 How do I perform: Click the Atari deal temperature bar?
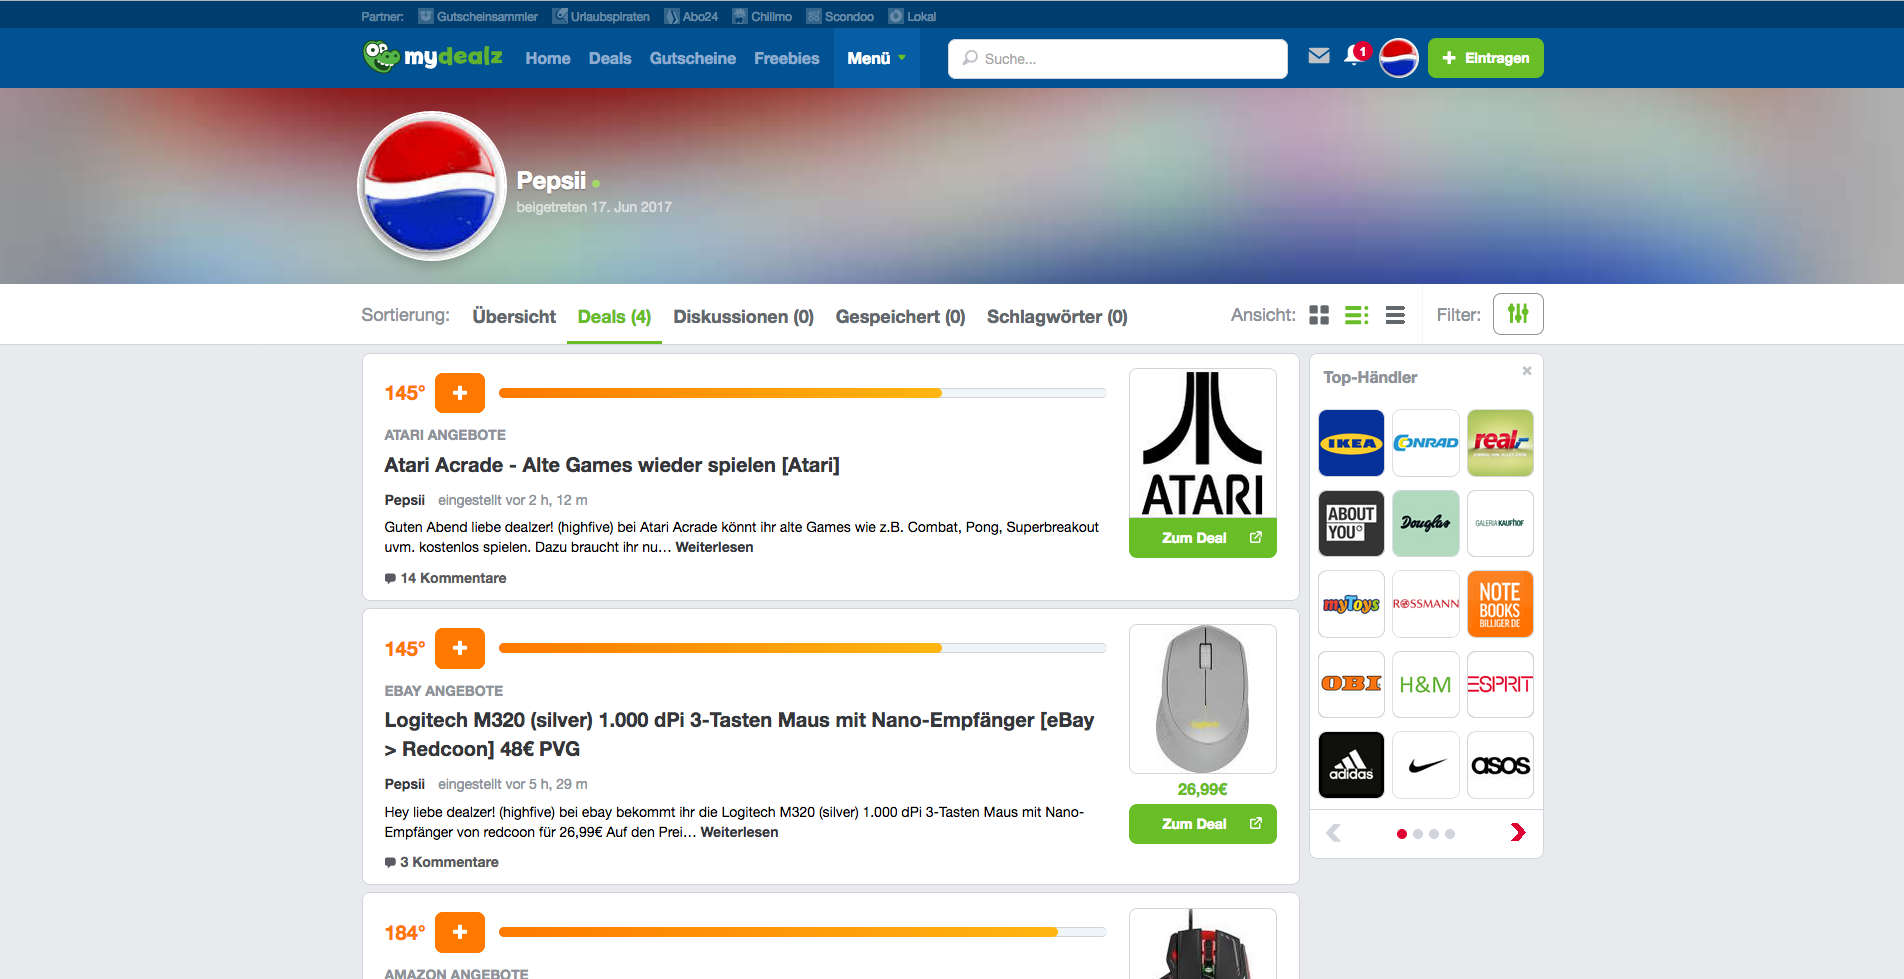coord(802,393)
